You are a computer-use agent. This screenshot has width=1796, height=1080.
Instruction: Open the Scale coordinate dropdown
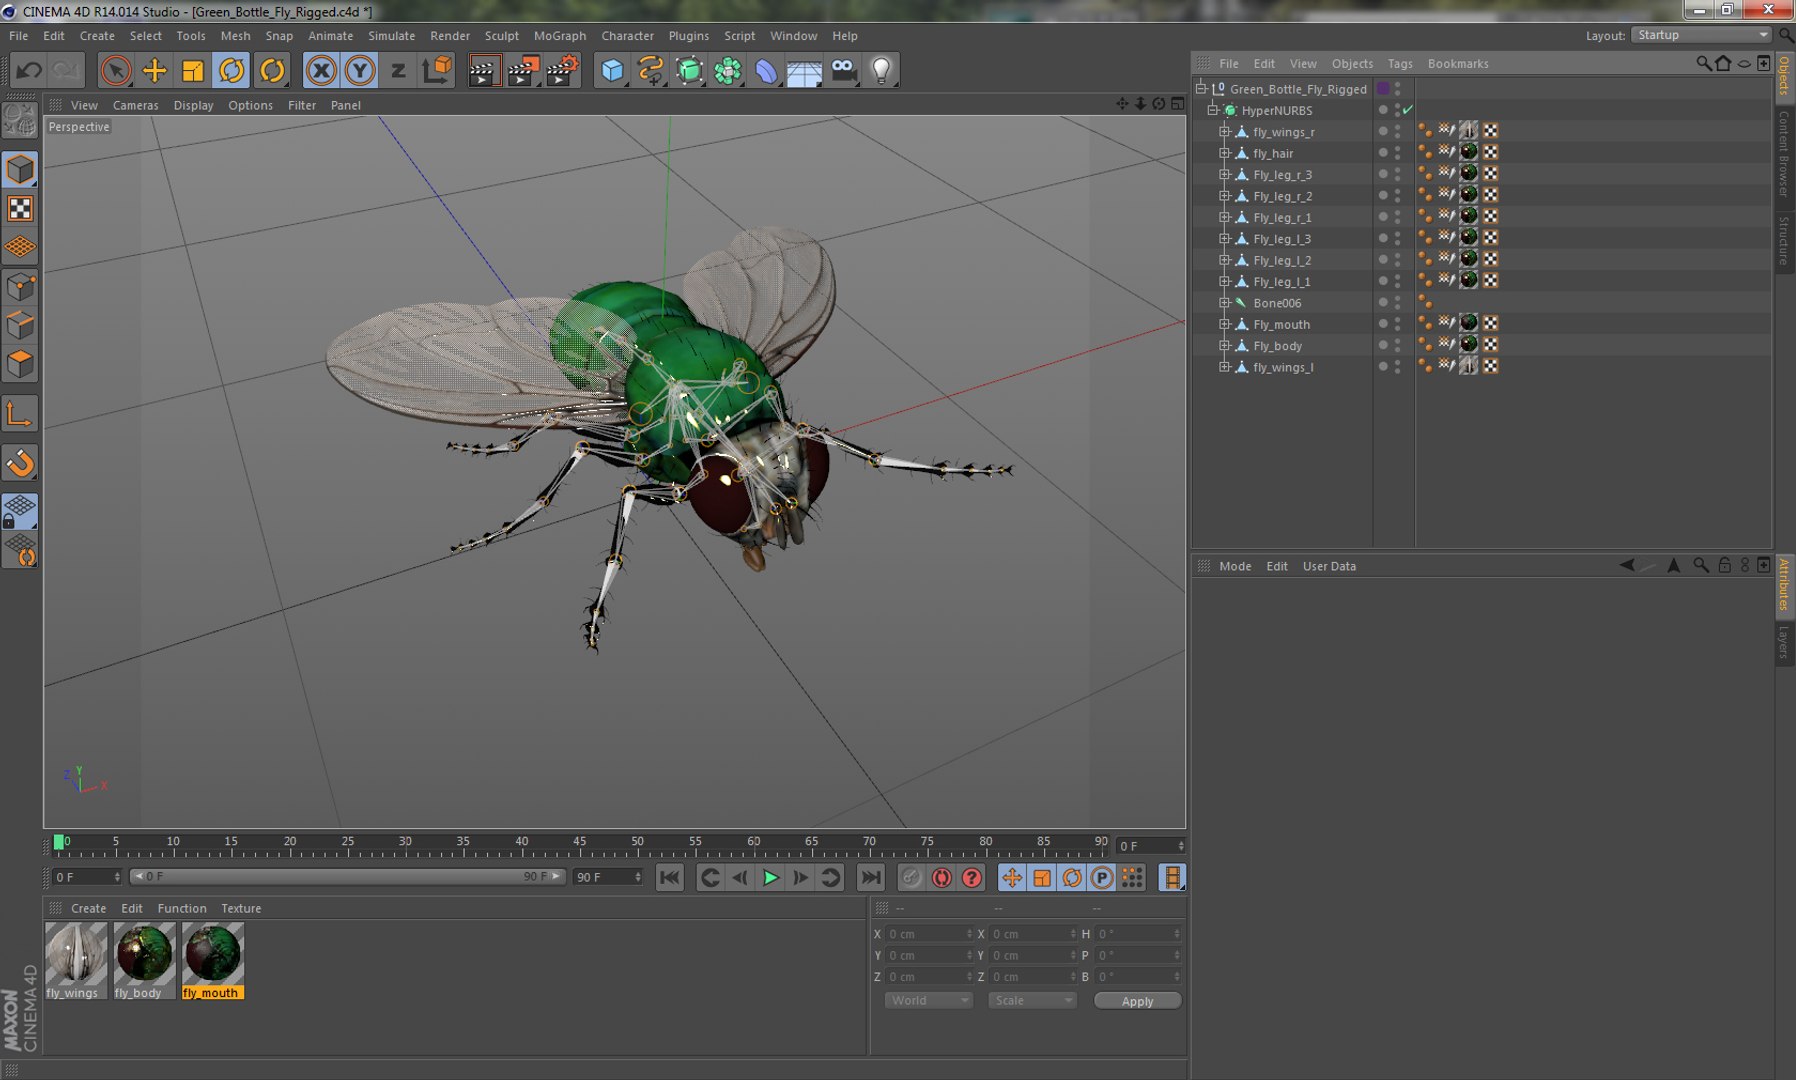coord(1032,1000)
